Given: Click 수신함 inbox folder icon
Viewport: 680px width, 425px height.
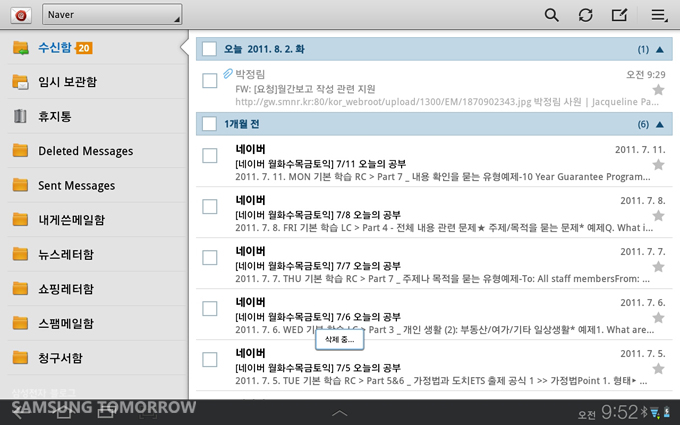Looking at the screenshot, I should pyautogui.click(x=20, y=48).
